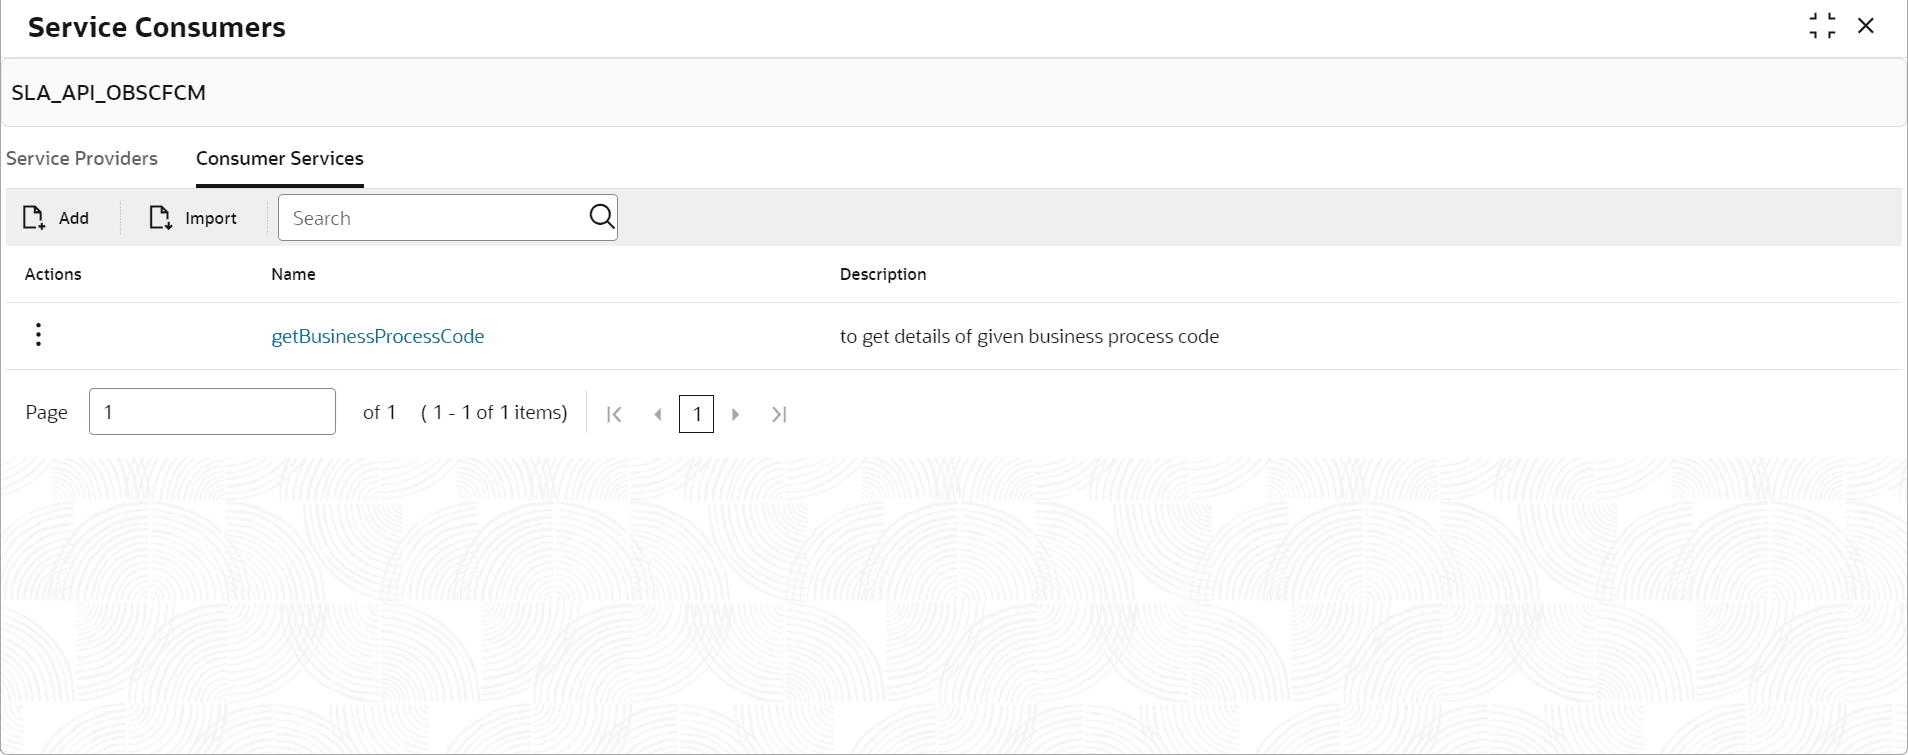Screen dimensions: 1908x755
Task: Collapse the Service Consumers dialog
Action: click(1822, 26)
